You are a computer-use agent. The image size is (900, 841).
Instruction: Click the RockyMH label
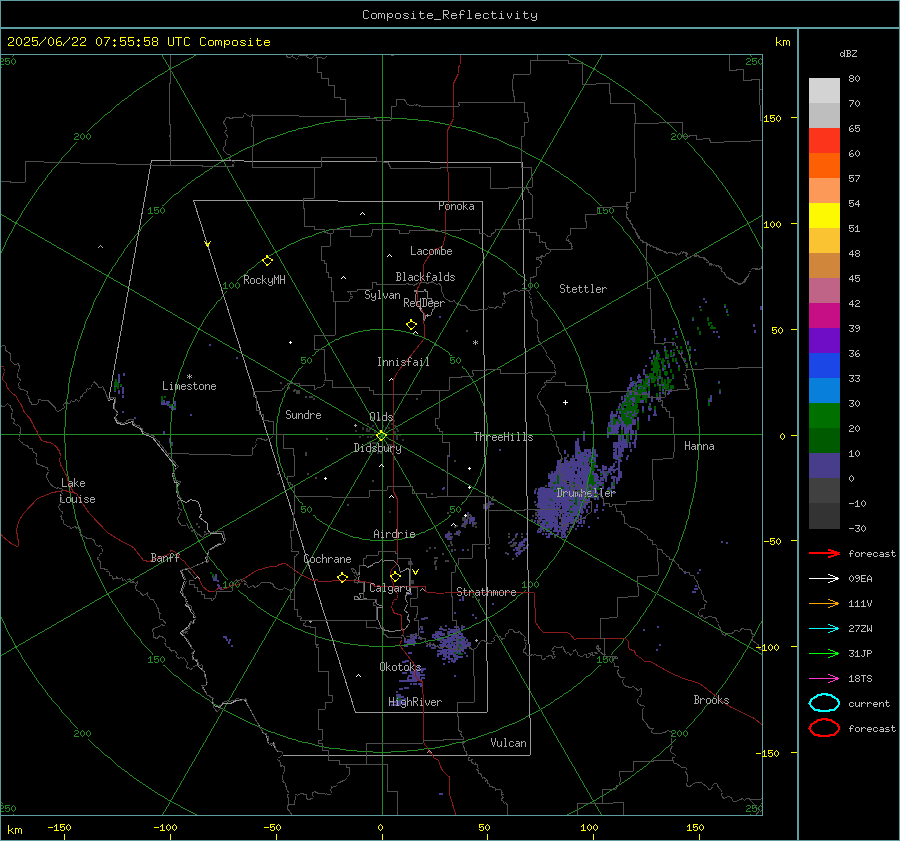264,280
